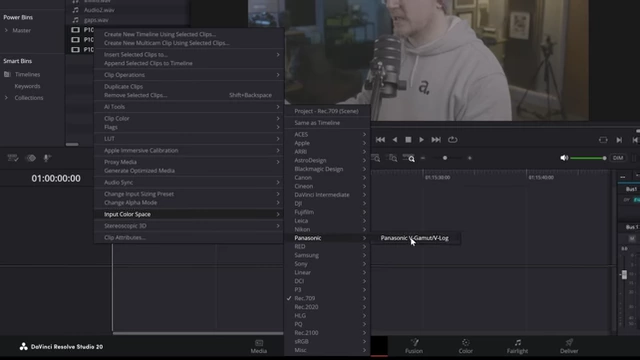Select Audio2.wav in media pool
640x360 pixels.
click(99, 10)
